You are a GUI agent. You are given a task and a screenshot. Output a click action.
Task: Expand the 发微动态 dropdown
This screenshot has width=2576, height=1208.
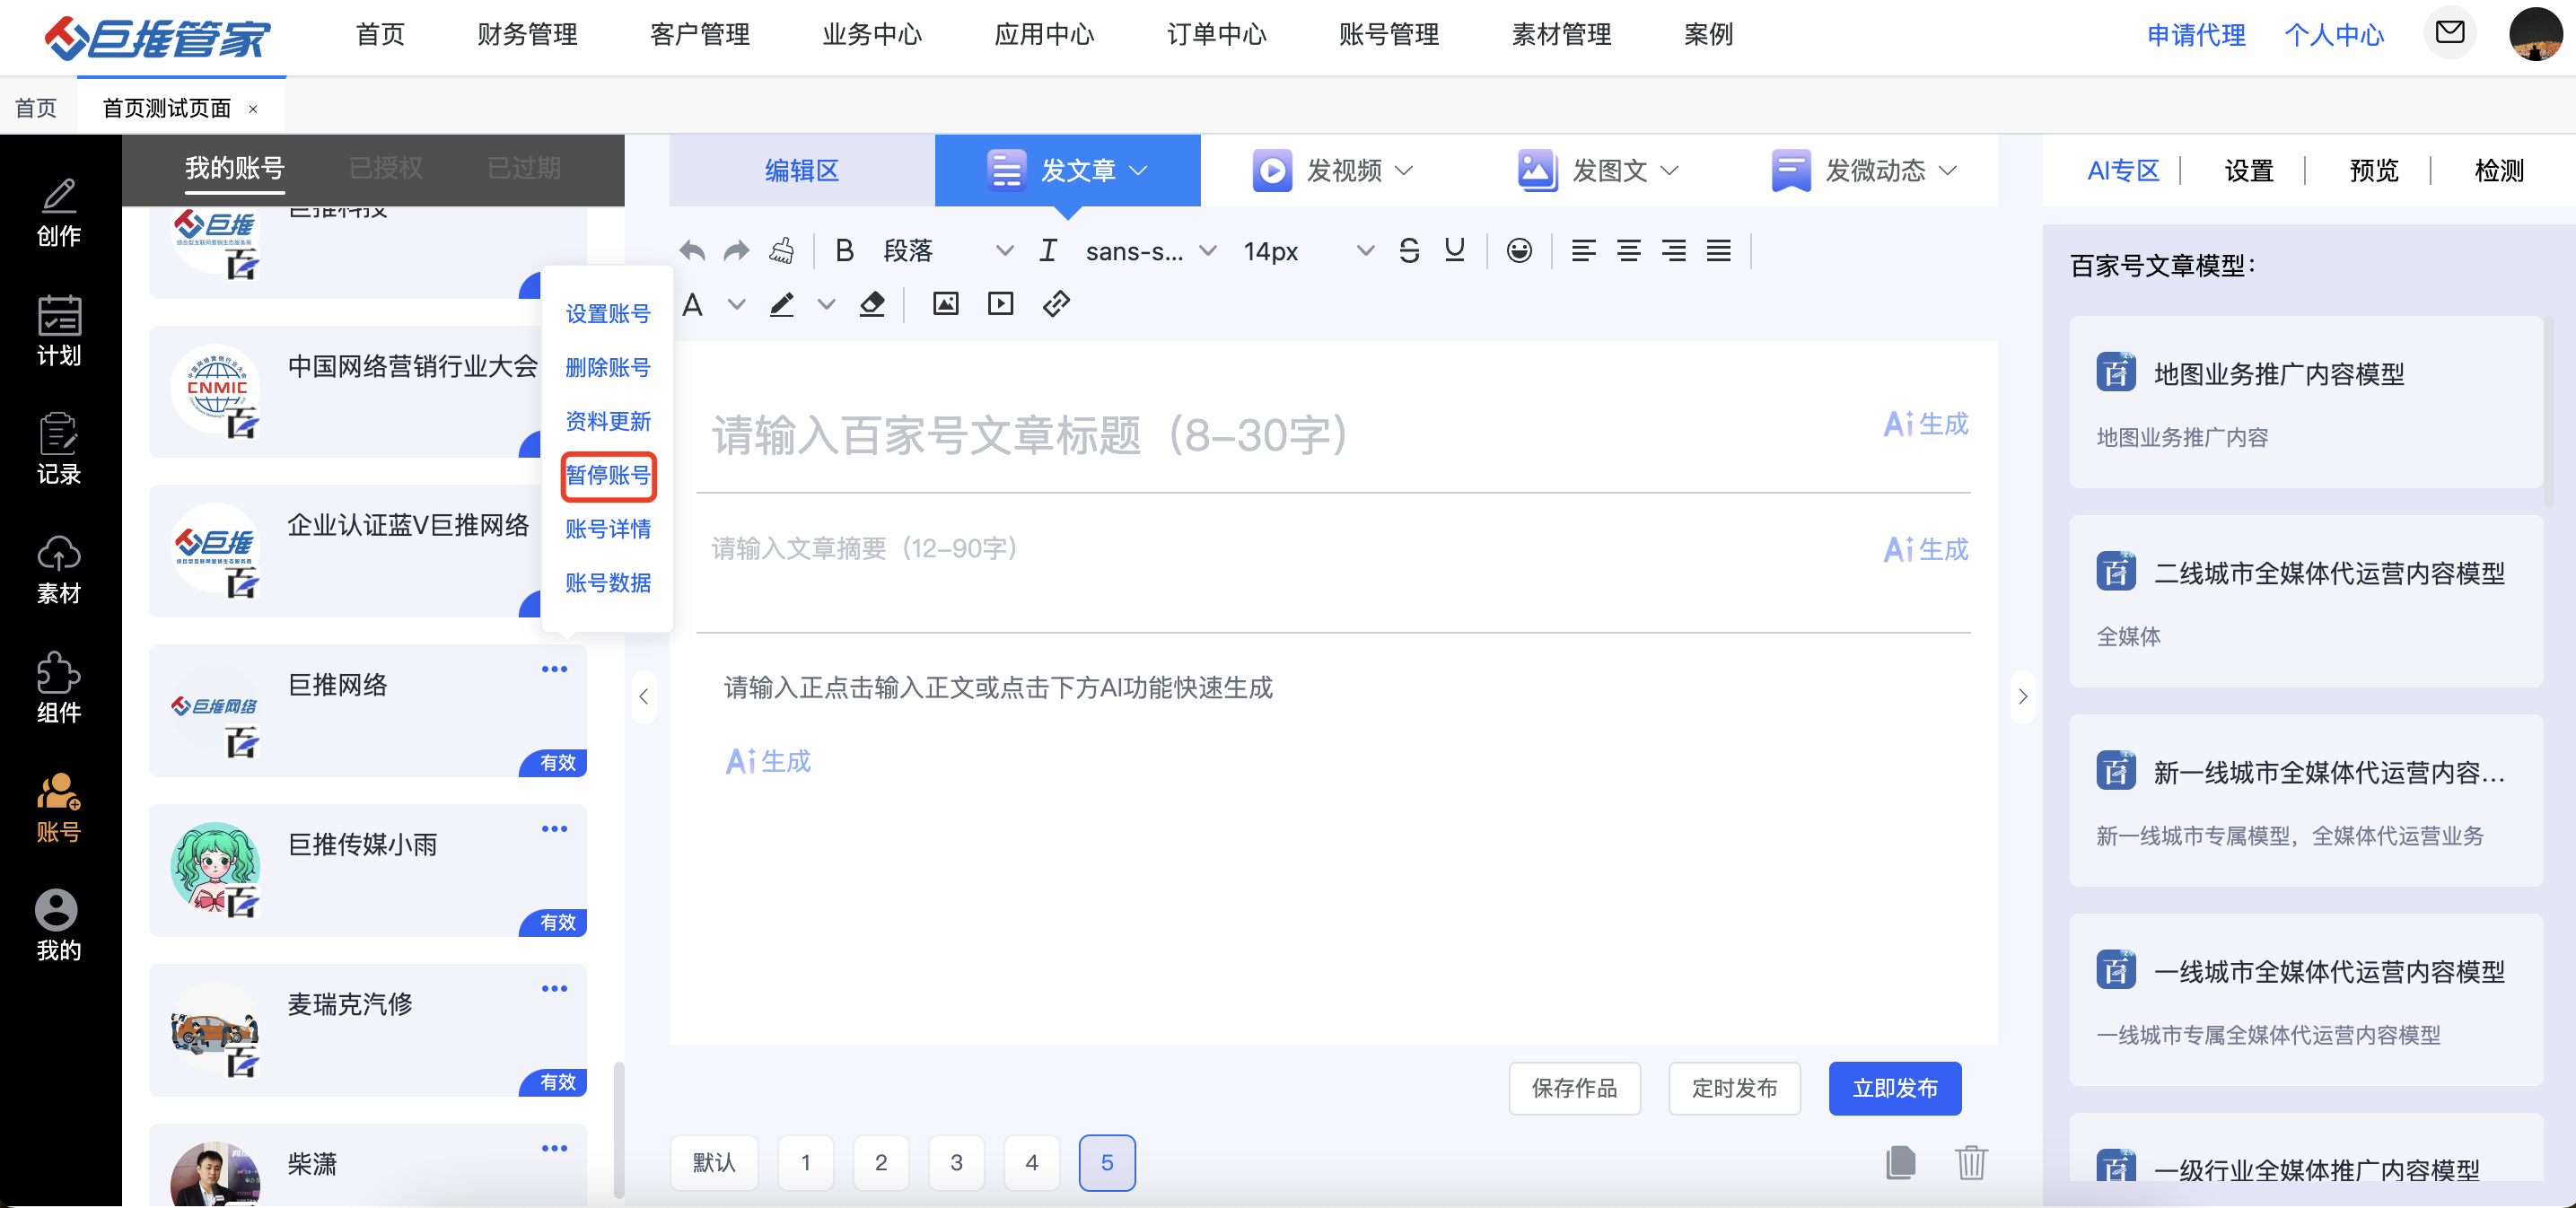(1947, 171)
